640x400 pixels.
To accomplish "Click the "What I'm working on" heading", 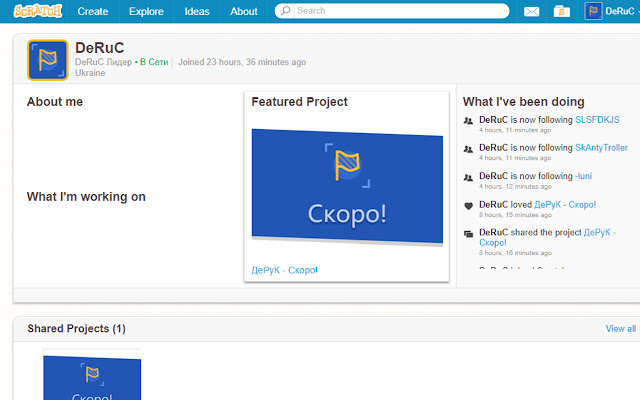I will pyautogui.click(x=86, y=197).
